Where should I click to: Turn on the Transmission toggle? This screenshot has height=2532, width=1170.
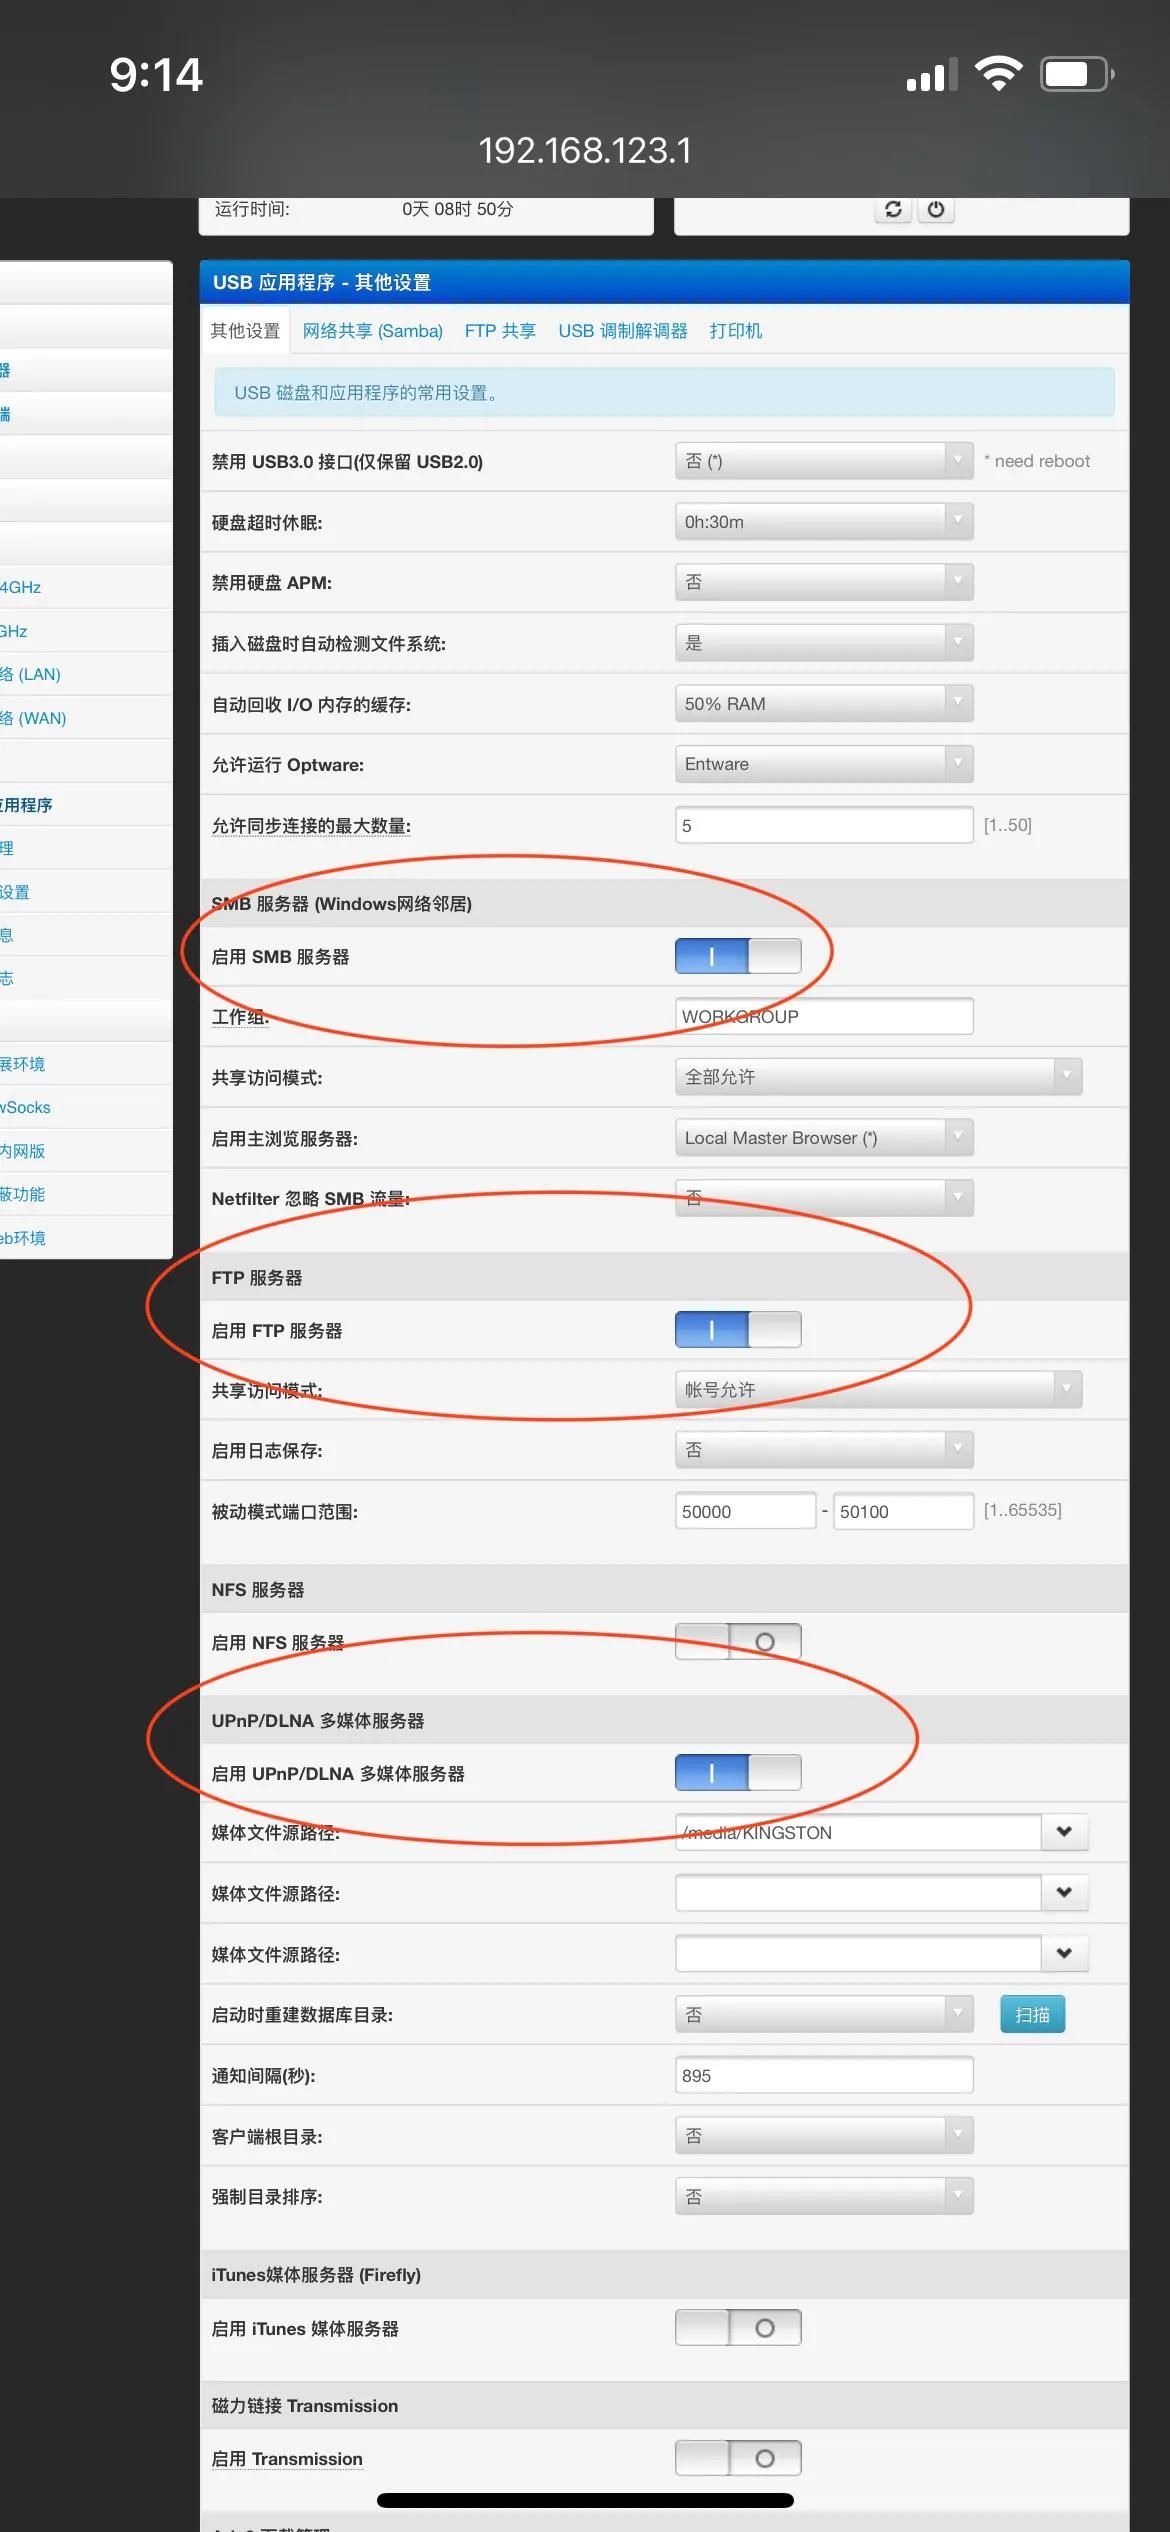pyautogui.click(x=738, y=2457)
